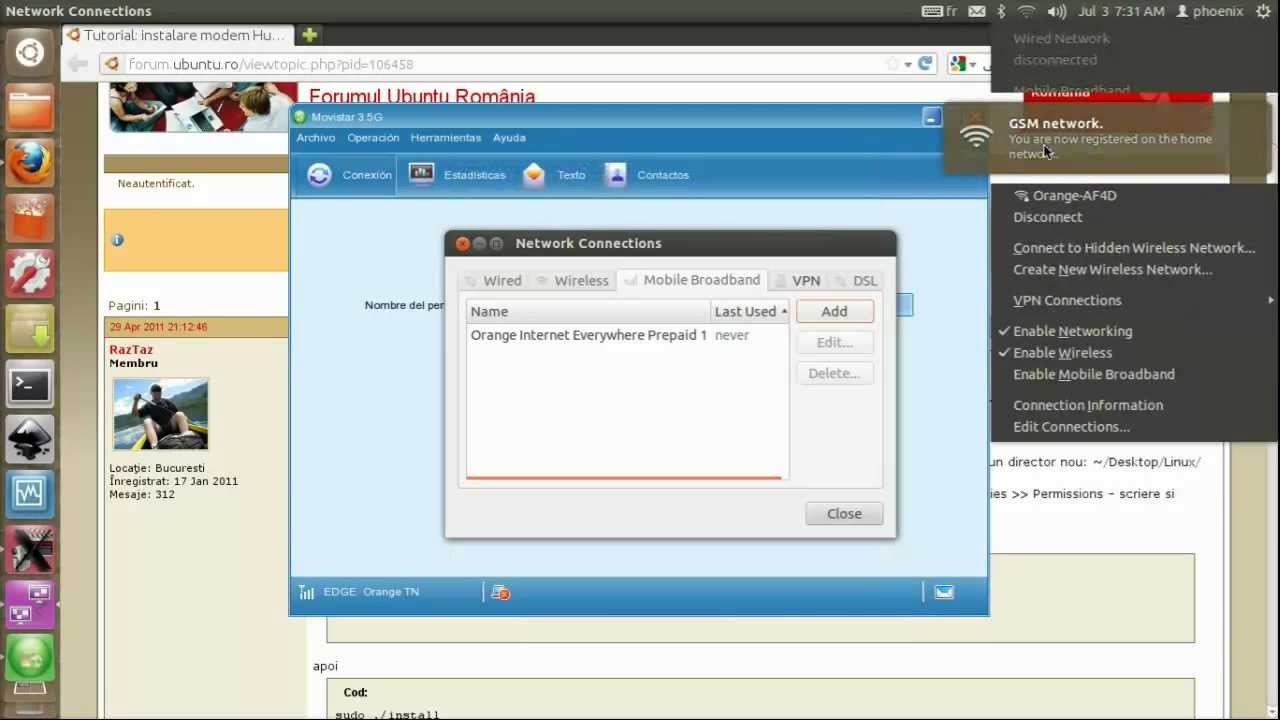Screen dimensions: 1280x720
Task: Select the Orange-AF4D wireless network
Action: pos(1066,196)
